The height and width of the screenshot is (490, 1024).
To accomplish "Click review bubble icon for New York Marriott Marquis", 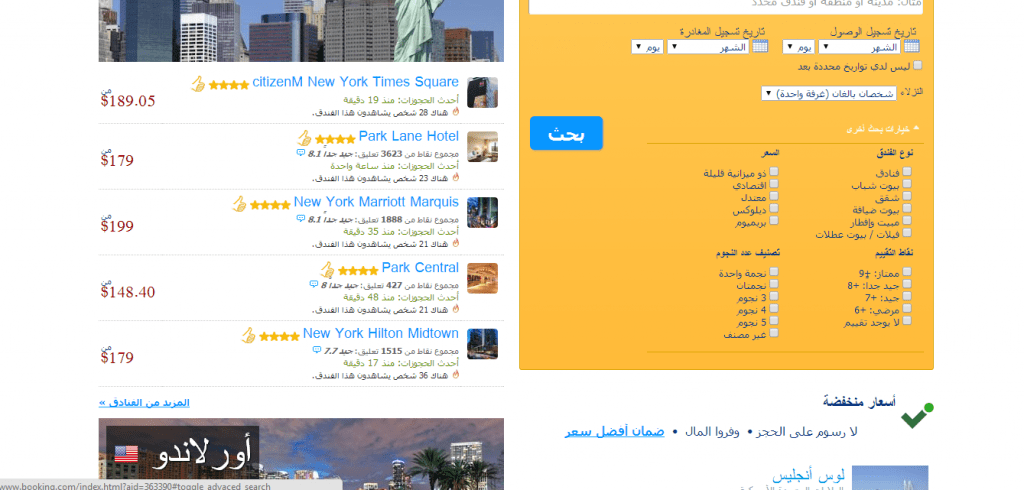I will click(300, 218).
